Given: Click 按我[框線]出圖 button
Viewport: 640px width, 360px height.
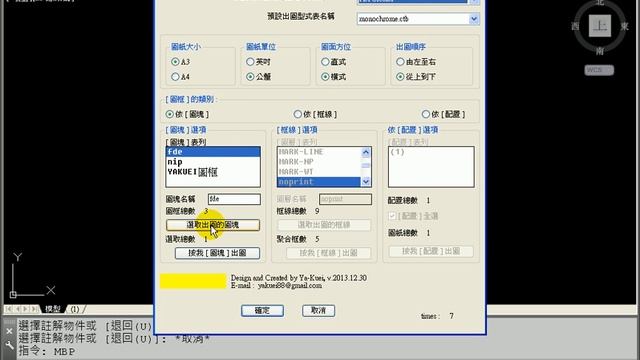Looking at the screenshot, I should coord(329,253).
